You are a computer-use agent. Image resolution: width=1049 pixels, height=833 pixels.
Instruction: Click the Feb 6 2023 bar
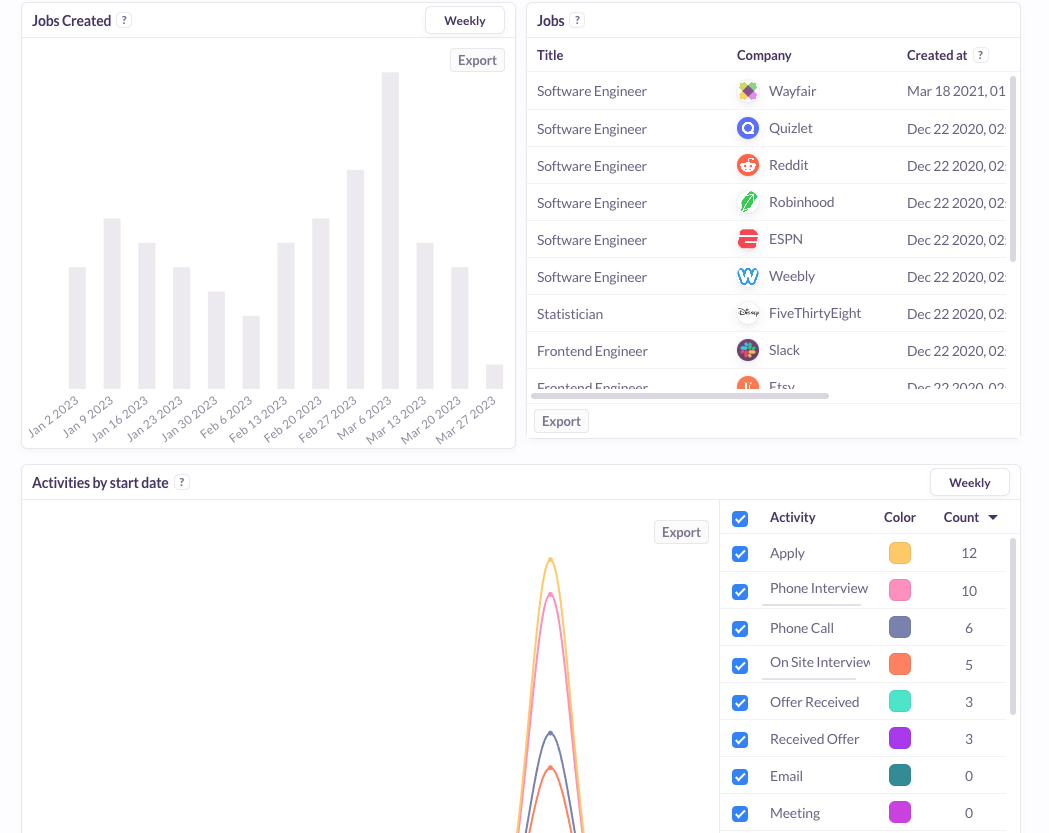(x=251, y=352)
